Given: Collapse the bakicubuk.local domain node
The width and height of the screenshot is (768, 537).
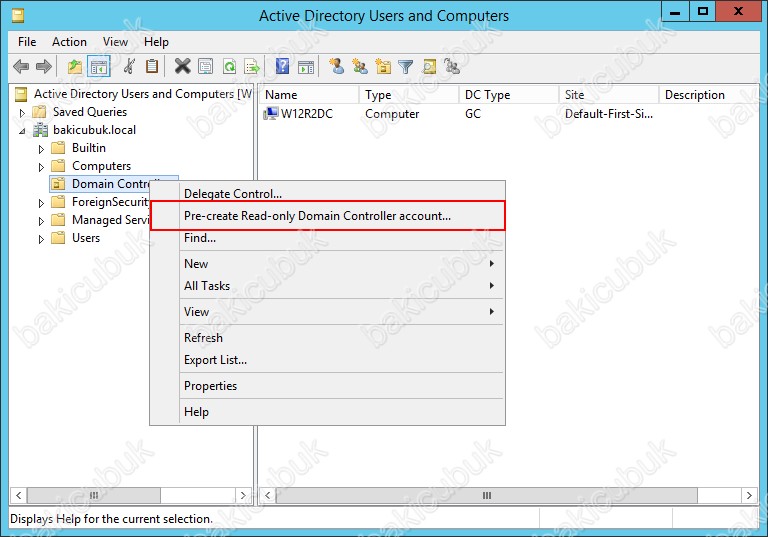Looking at the screenshot, I should 23,131.
